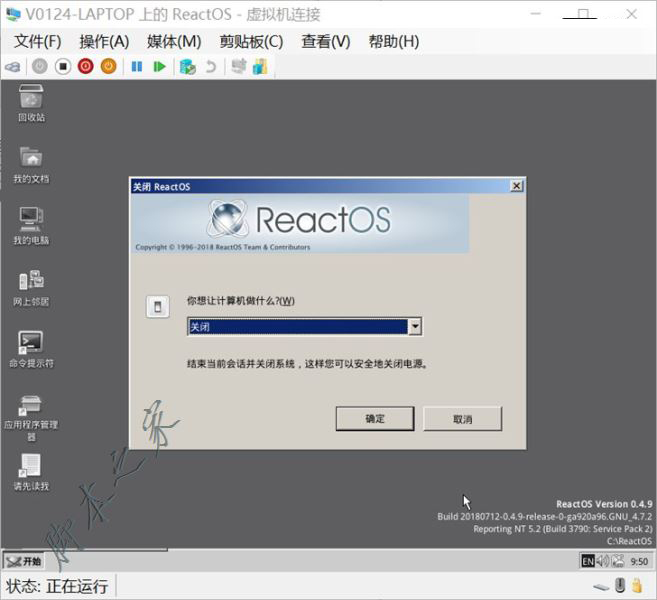Screen dimensions: 657x600
Task: Click the orange Save state icon
Action: tap(108, 67)
